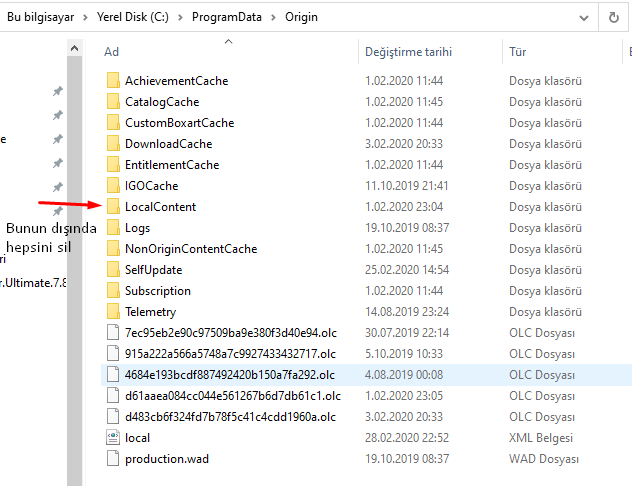The height and width of the screenshot is (486, 632).
Task: Click the CatalogCache folder icon
Action: (x=113, y=102)
